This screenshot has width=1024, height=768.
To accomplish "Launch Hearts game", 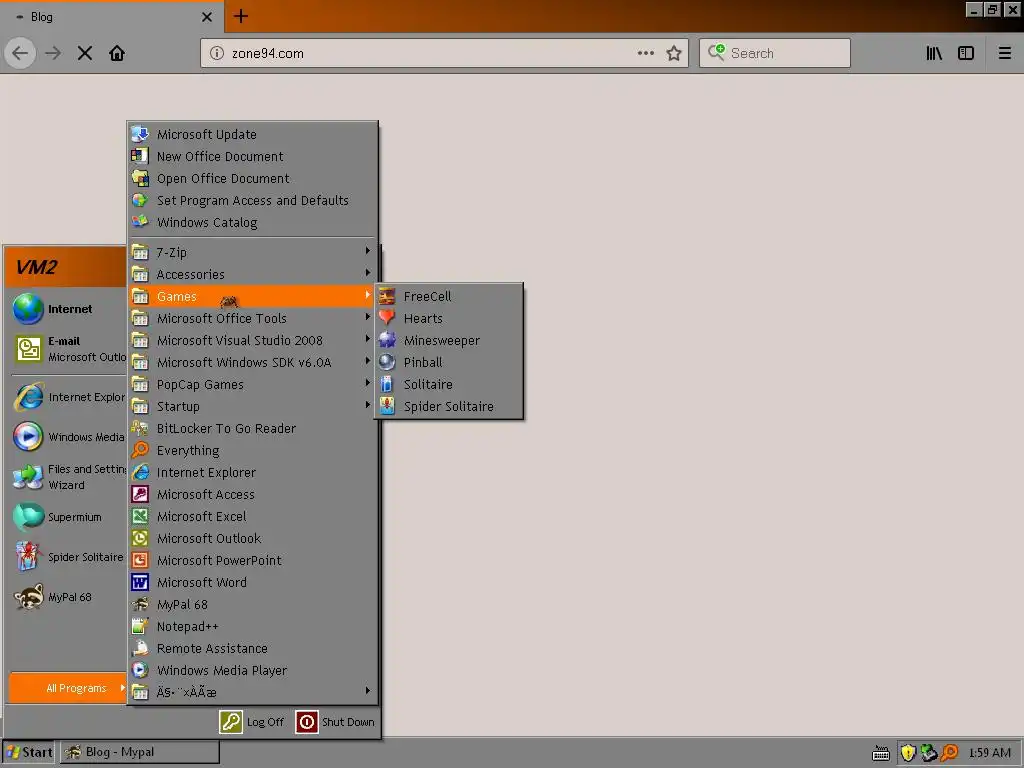I will tap(449, 319).
